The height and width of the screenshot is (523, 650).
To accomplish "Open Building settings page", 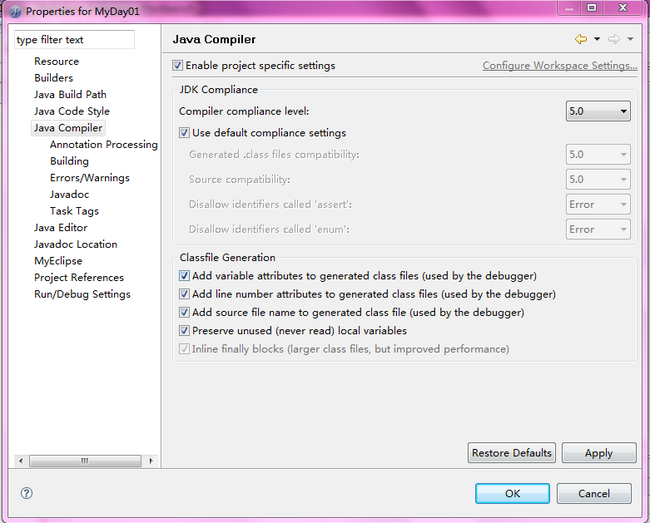I will pos(69,161).
